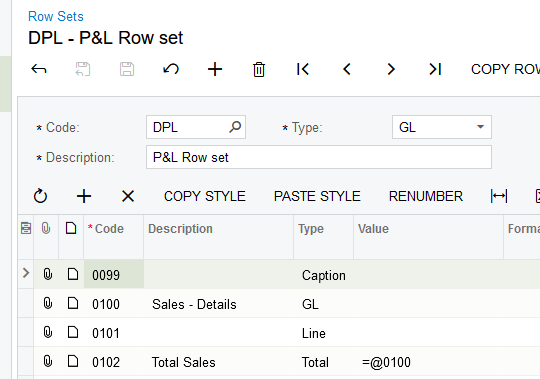Open the Row Sets breadcrumb link
The height and width of the screenshot is (379, 540).
56,17
